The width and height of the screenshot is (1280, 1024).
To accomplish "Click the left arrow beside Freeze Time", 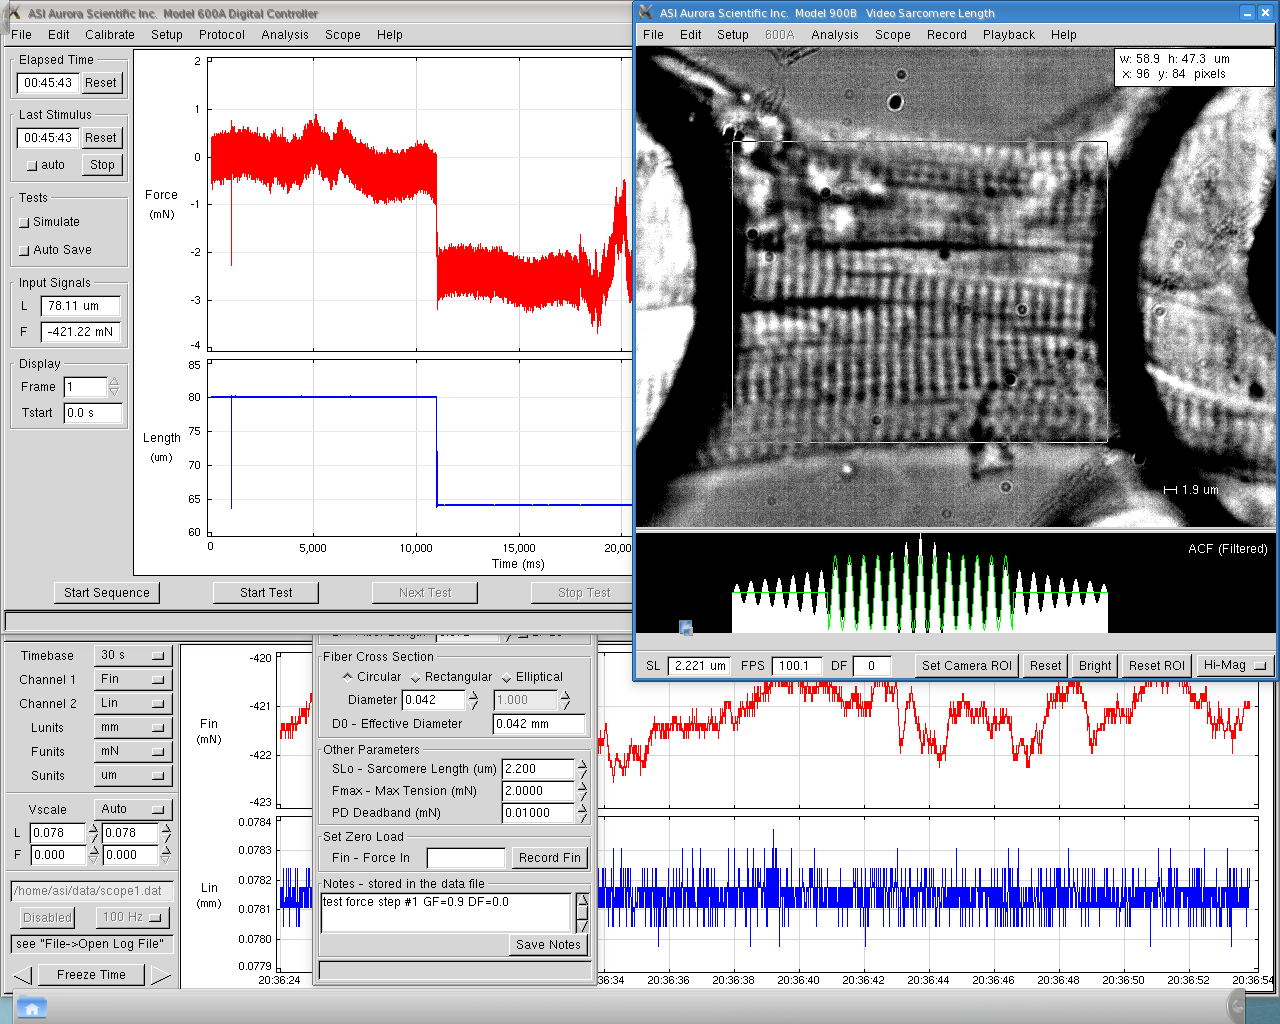I will pos(23,975).
